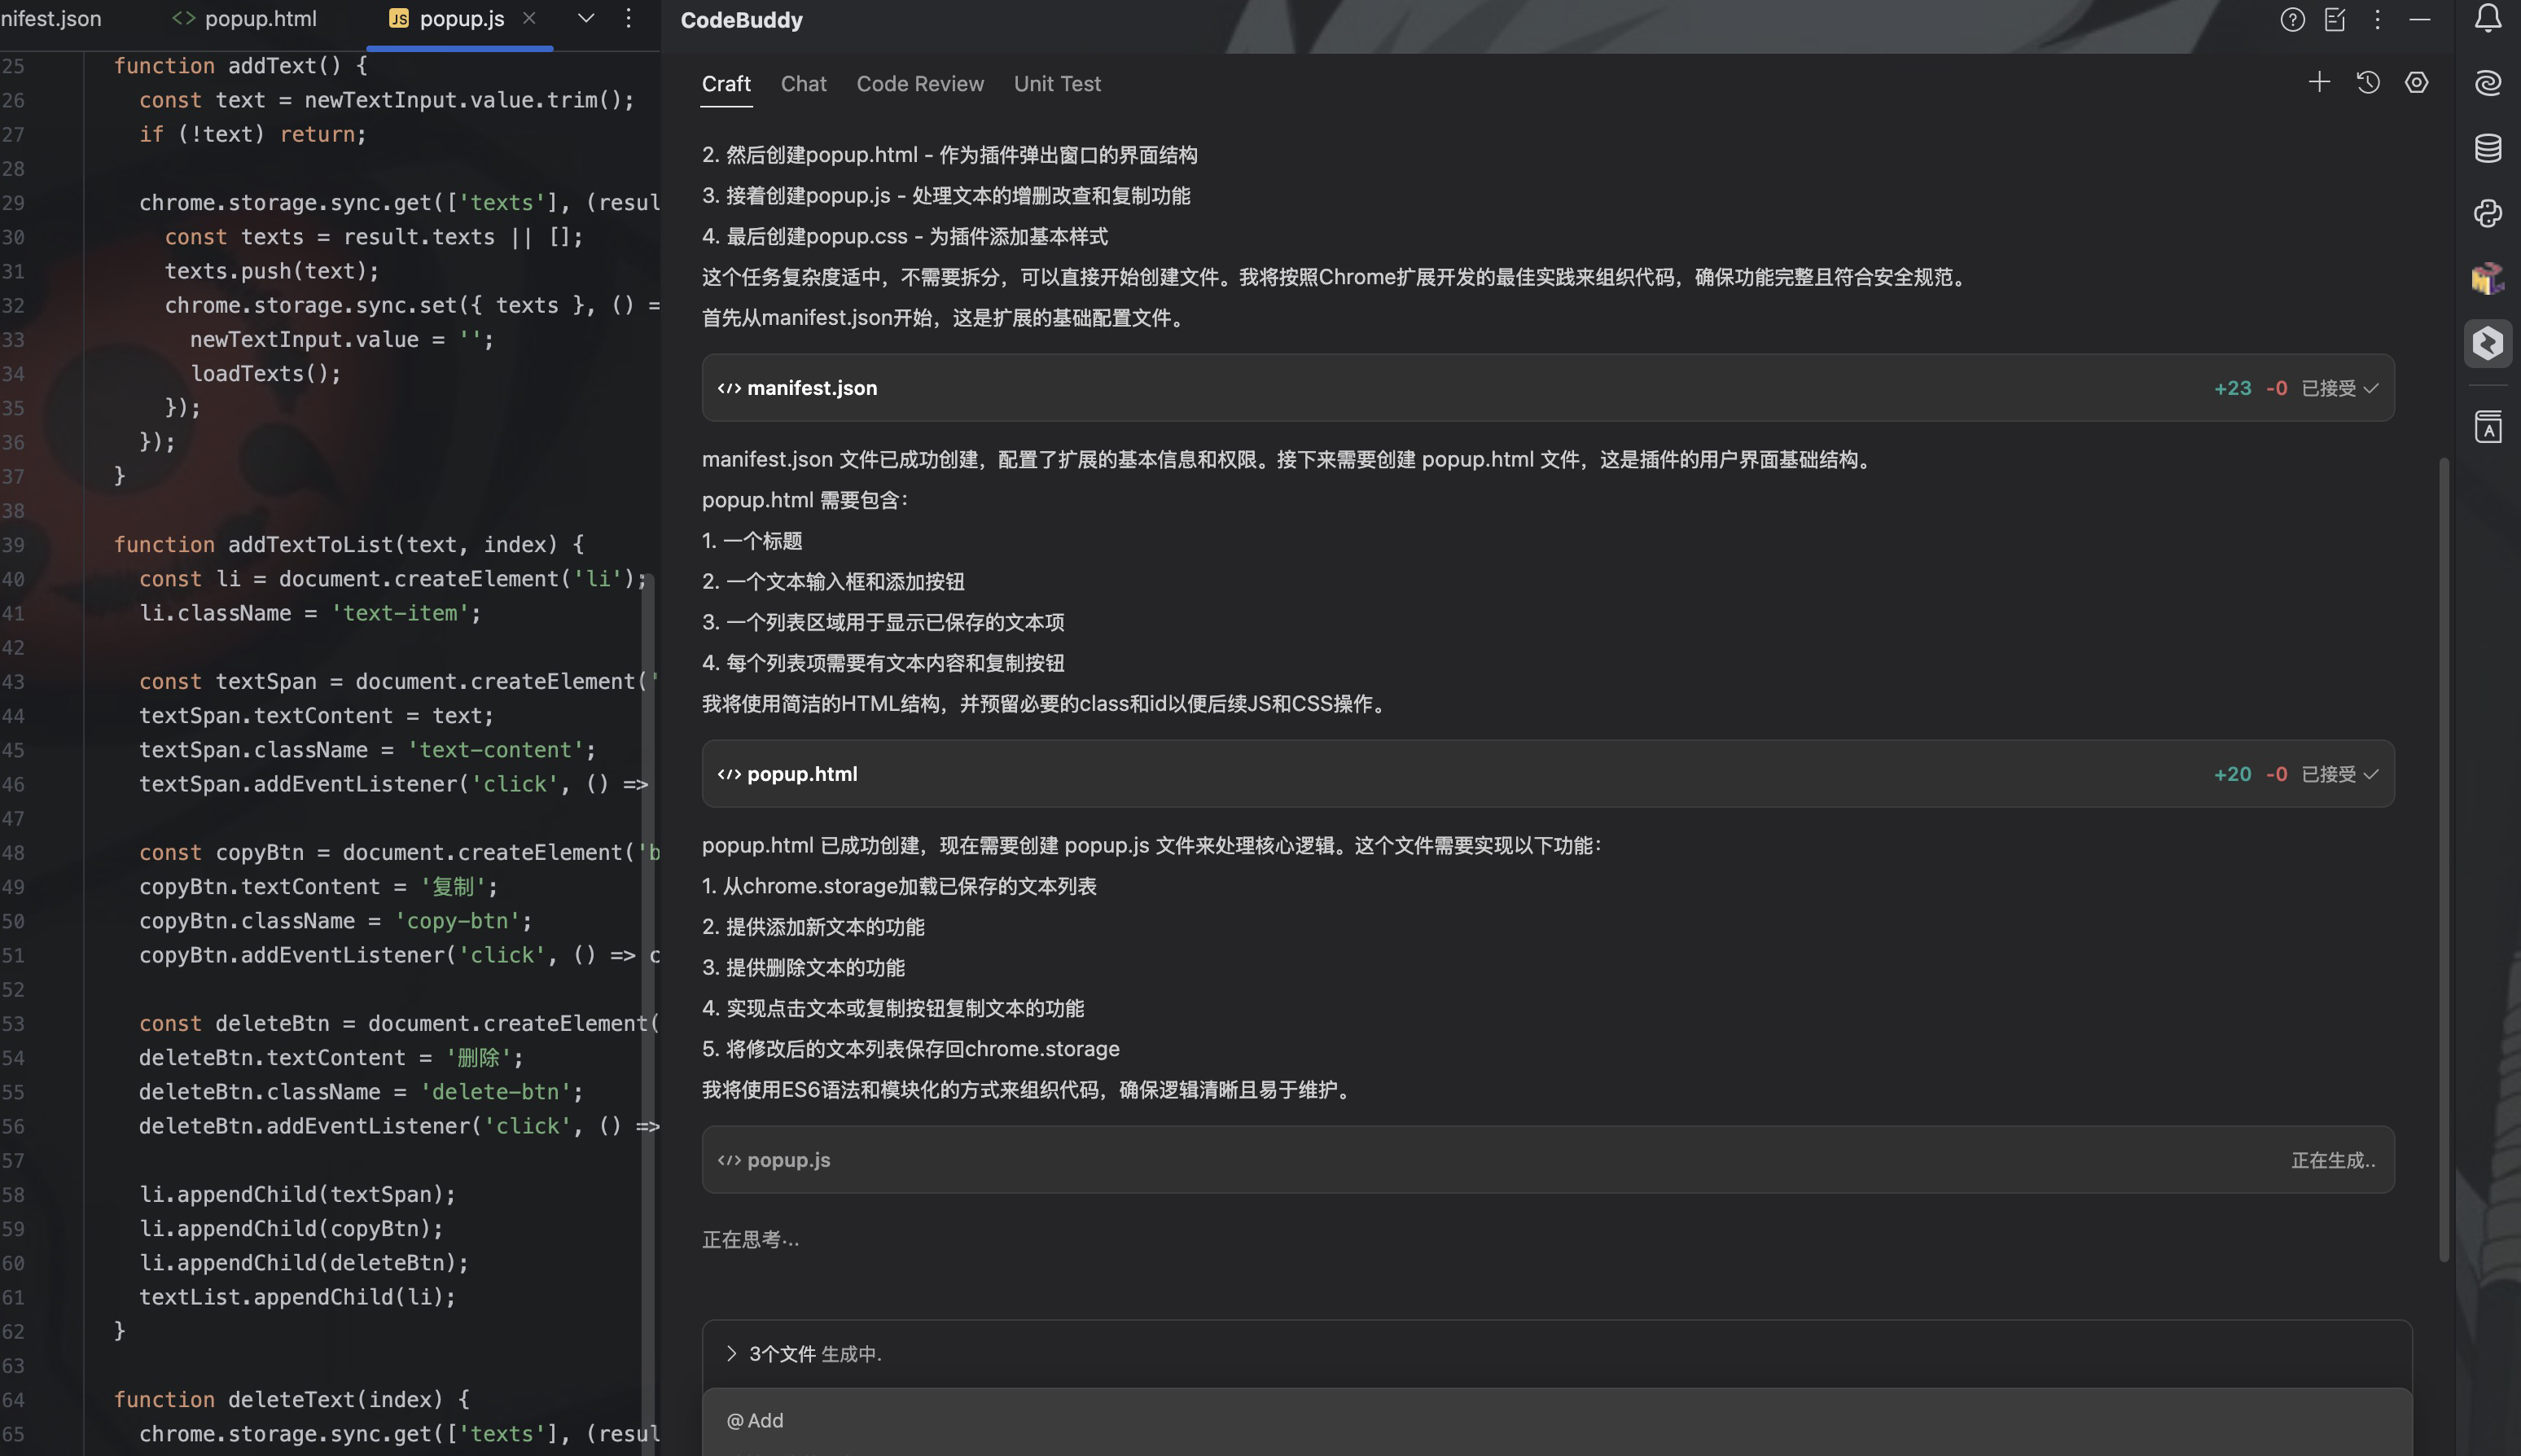The image size is (2521, 1456).
Task: Expand the manifest.json accepted status chevron
Action: click(2371, 388)
